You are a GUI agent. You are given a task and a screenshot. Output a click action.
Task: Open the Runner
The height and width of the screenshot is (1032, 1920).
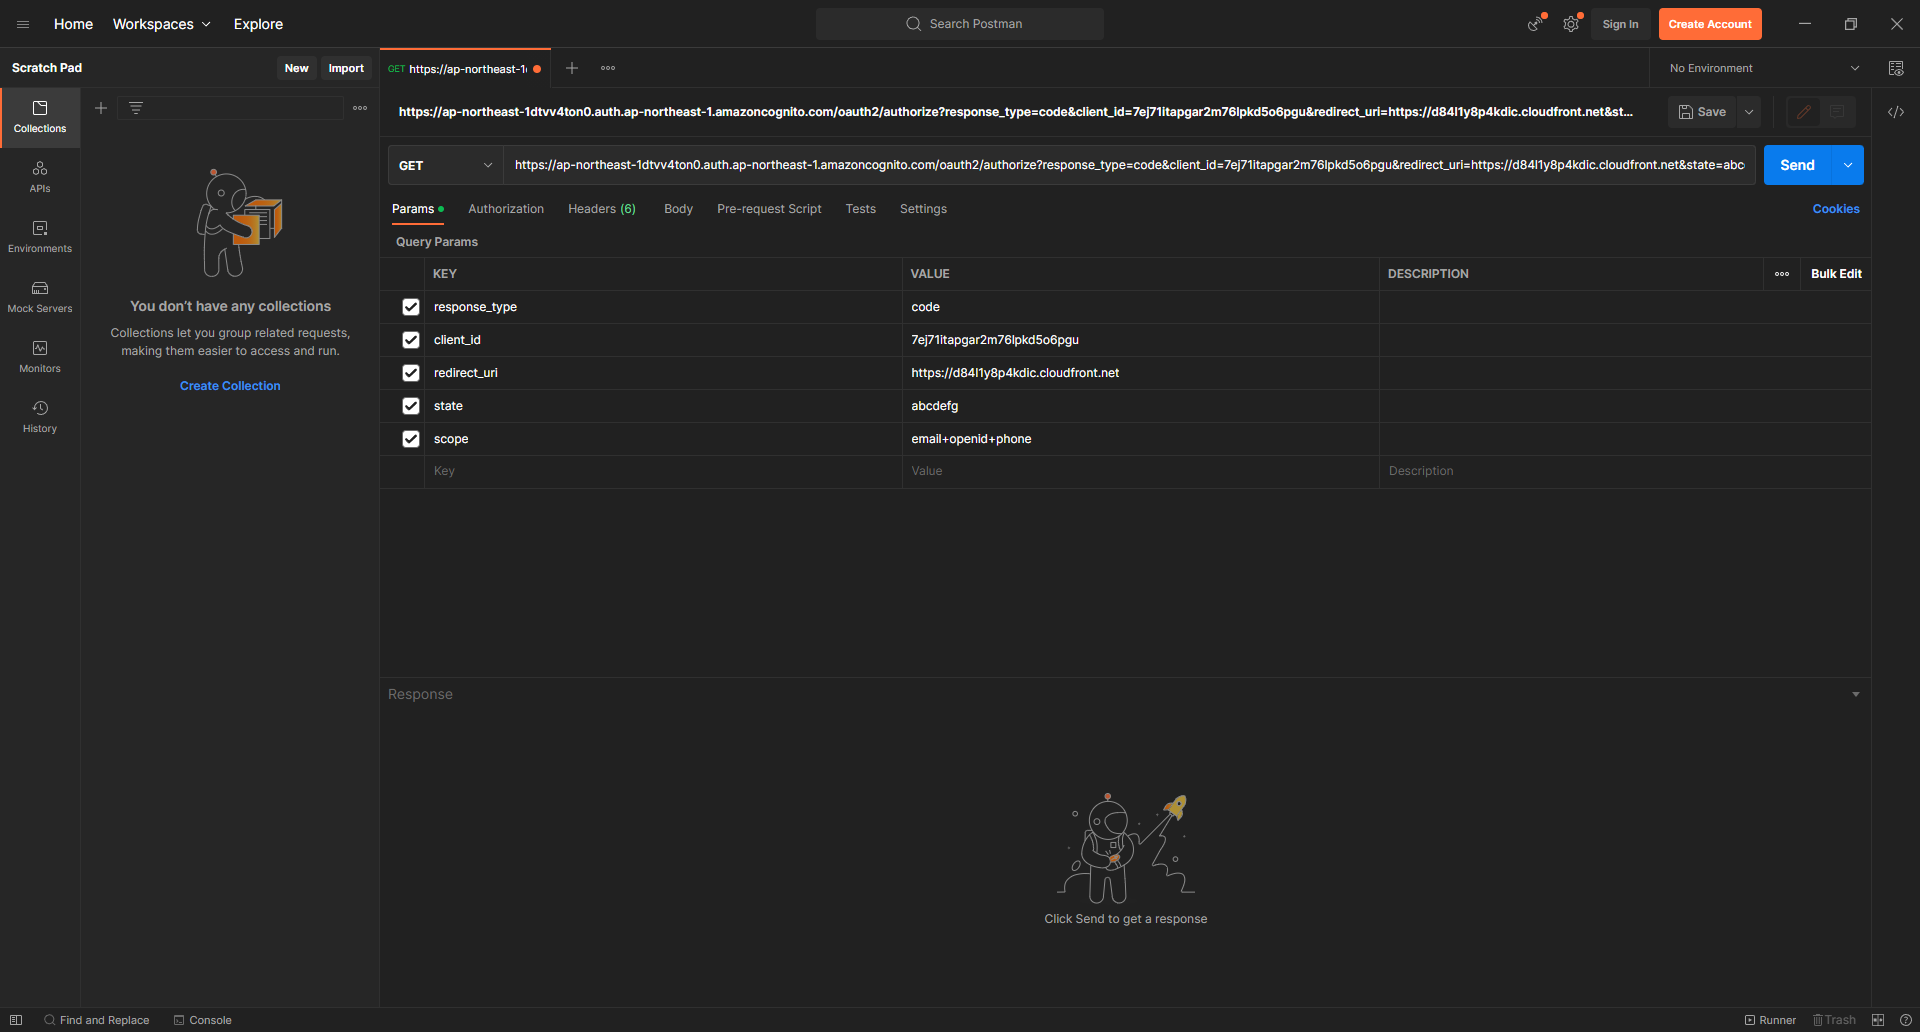tap(1770, 1020)
